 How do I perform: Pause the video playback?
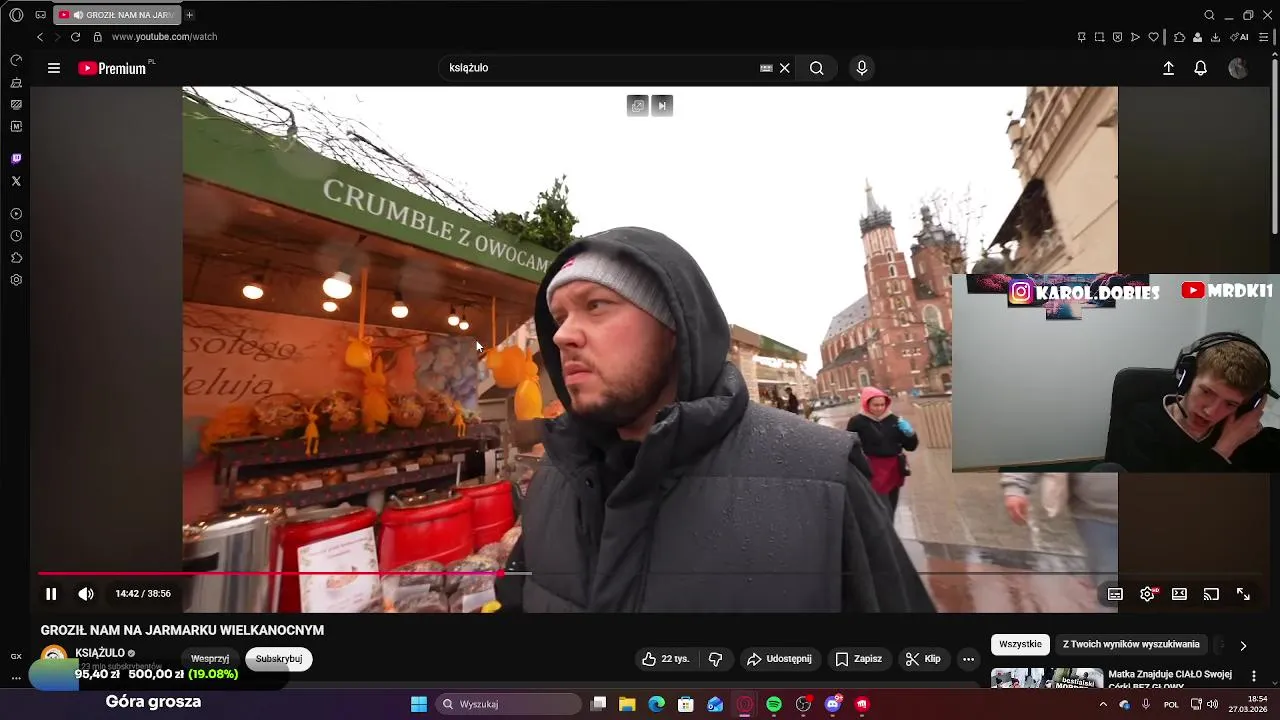(51, 594)
